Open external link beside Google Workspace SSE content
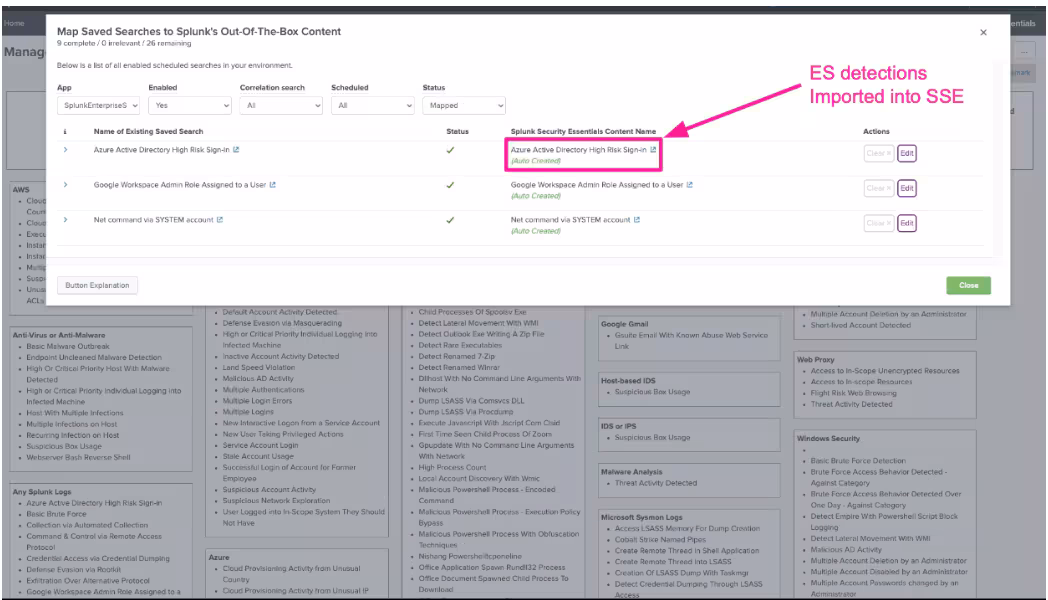Image resolution: width=1048 pixels, height=600 pixels. (689, 185)
